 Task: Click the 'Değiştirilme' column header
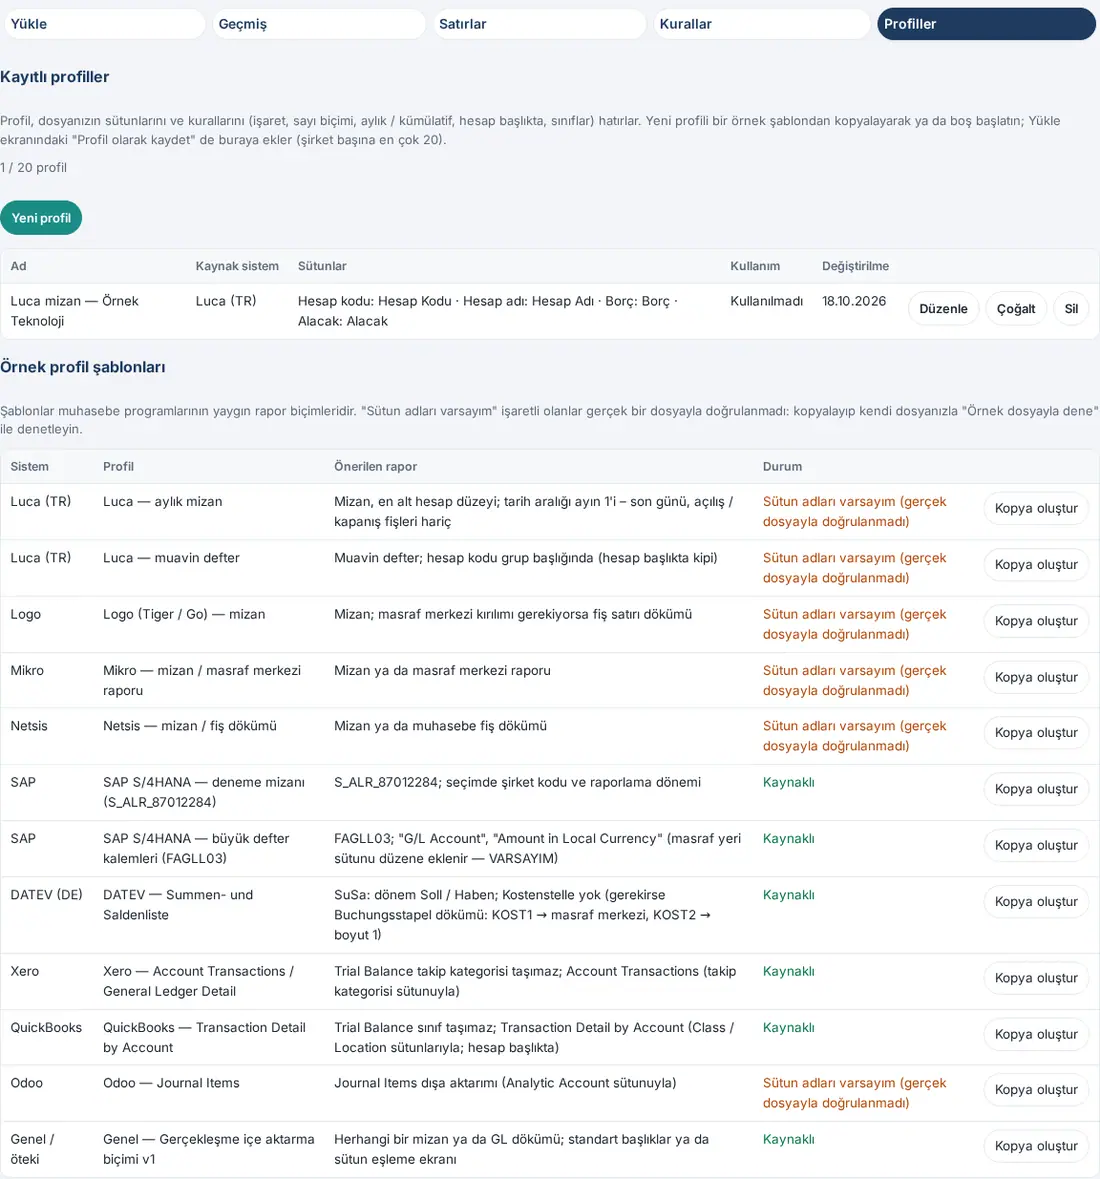[855, 266]
